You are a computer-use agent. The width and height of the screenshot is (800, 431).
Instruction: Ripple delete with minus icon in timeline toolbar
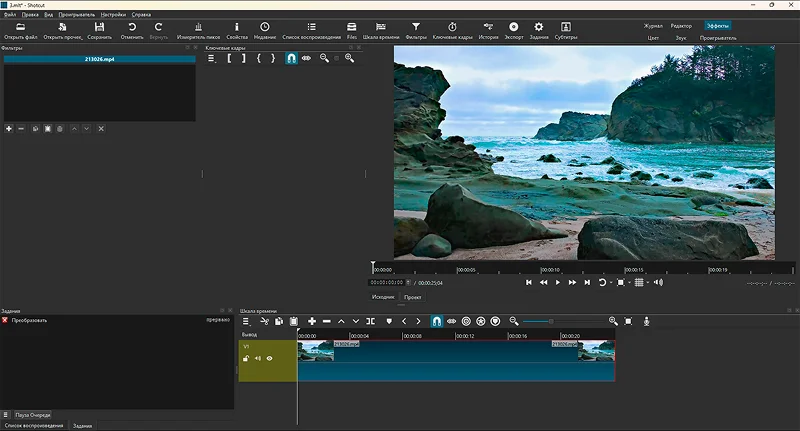pos(327,321)
